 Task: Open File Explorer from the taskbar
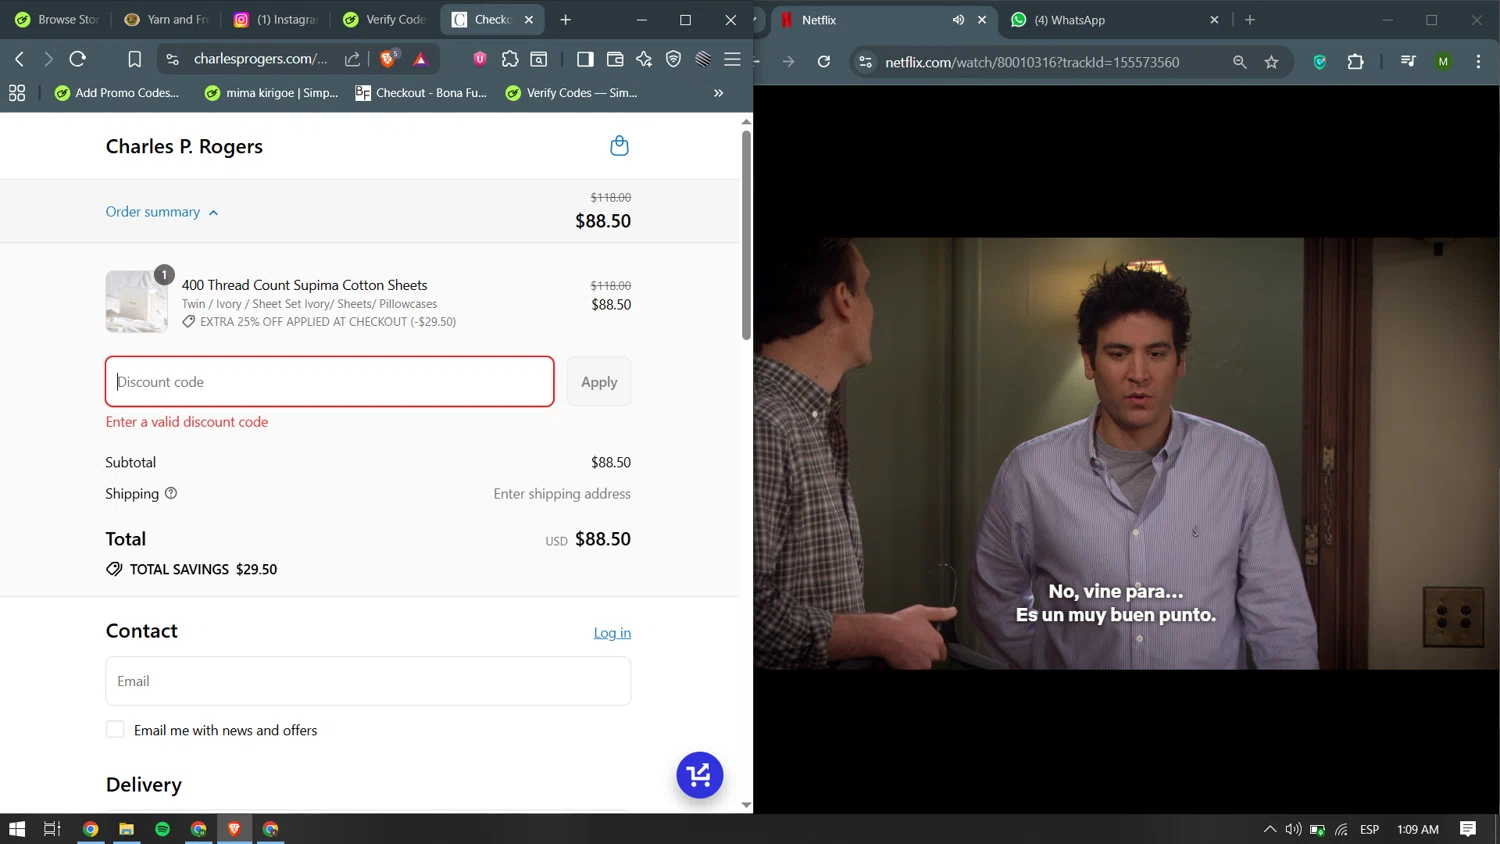[126, 829]
